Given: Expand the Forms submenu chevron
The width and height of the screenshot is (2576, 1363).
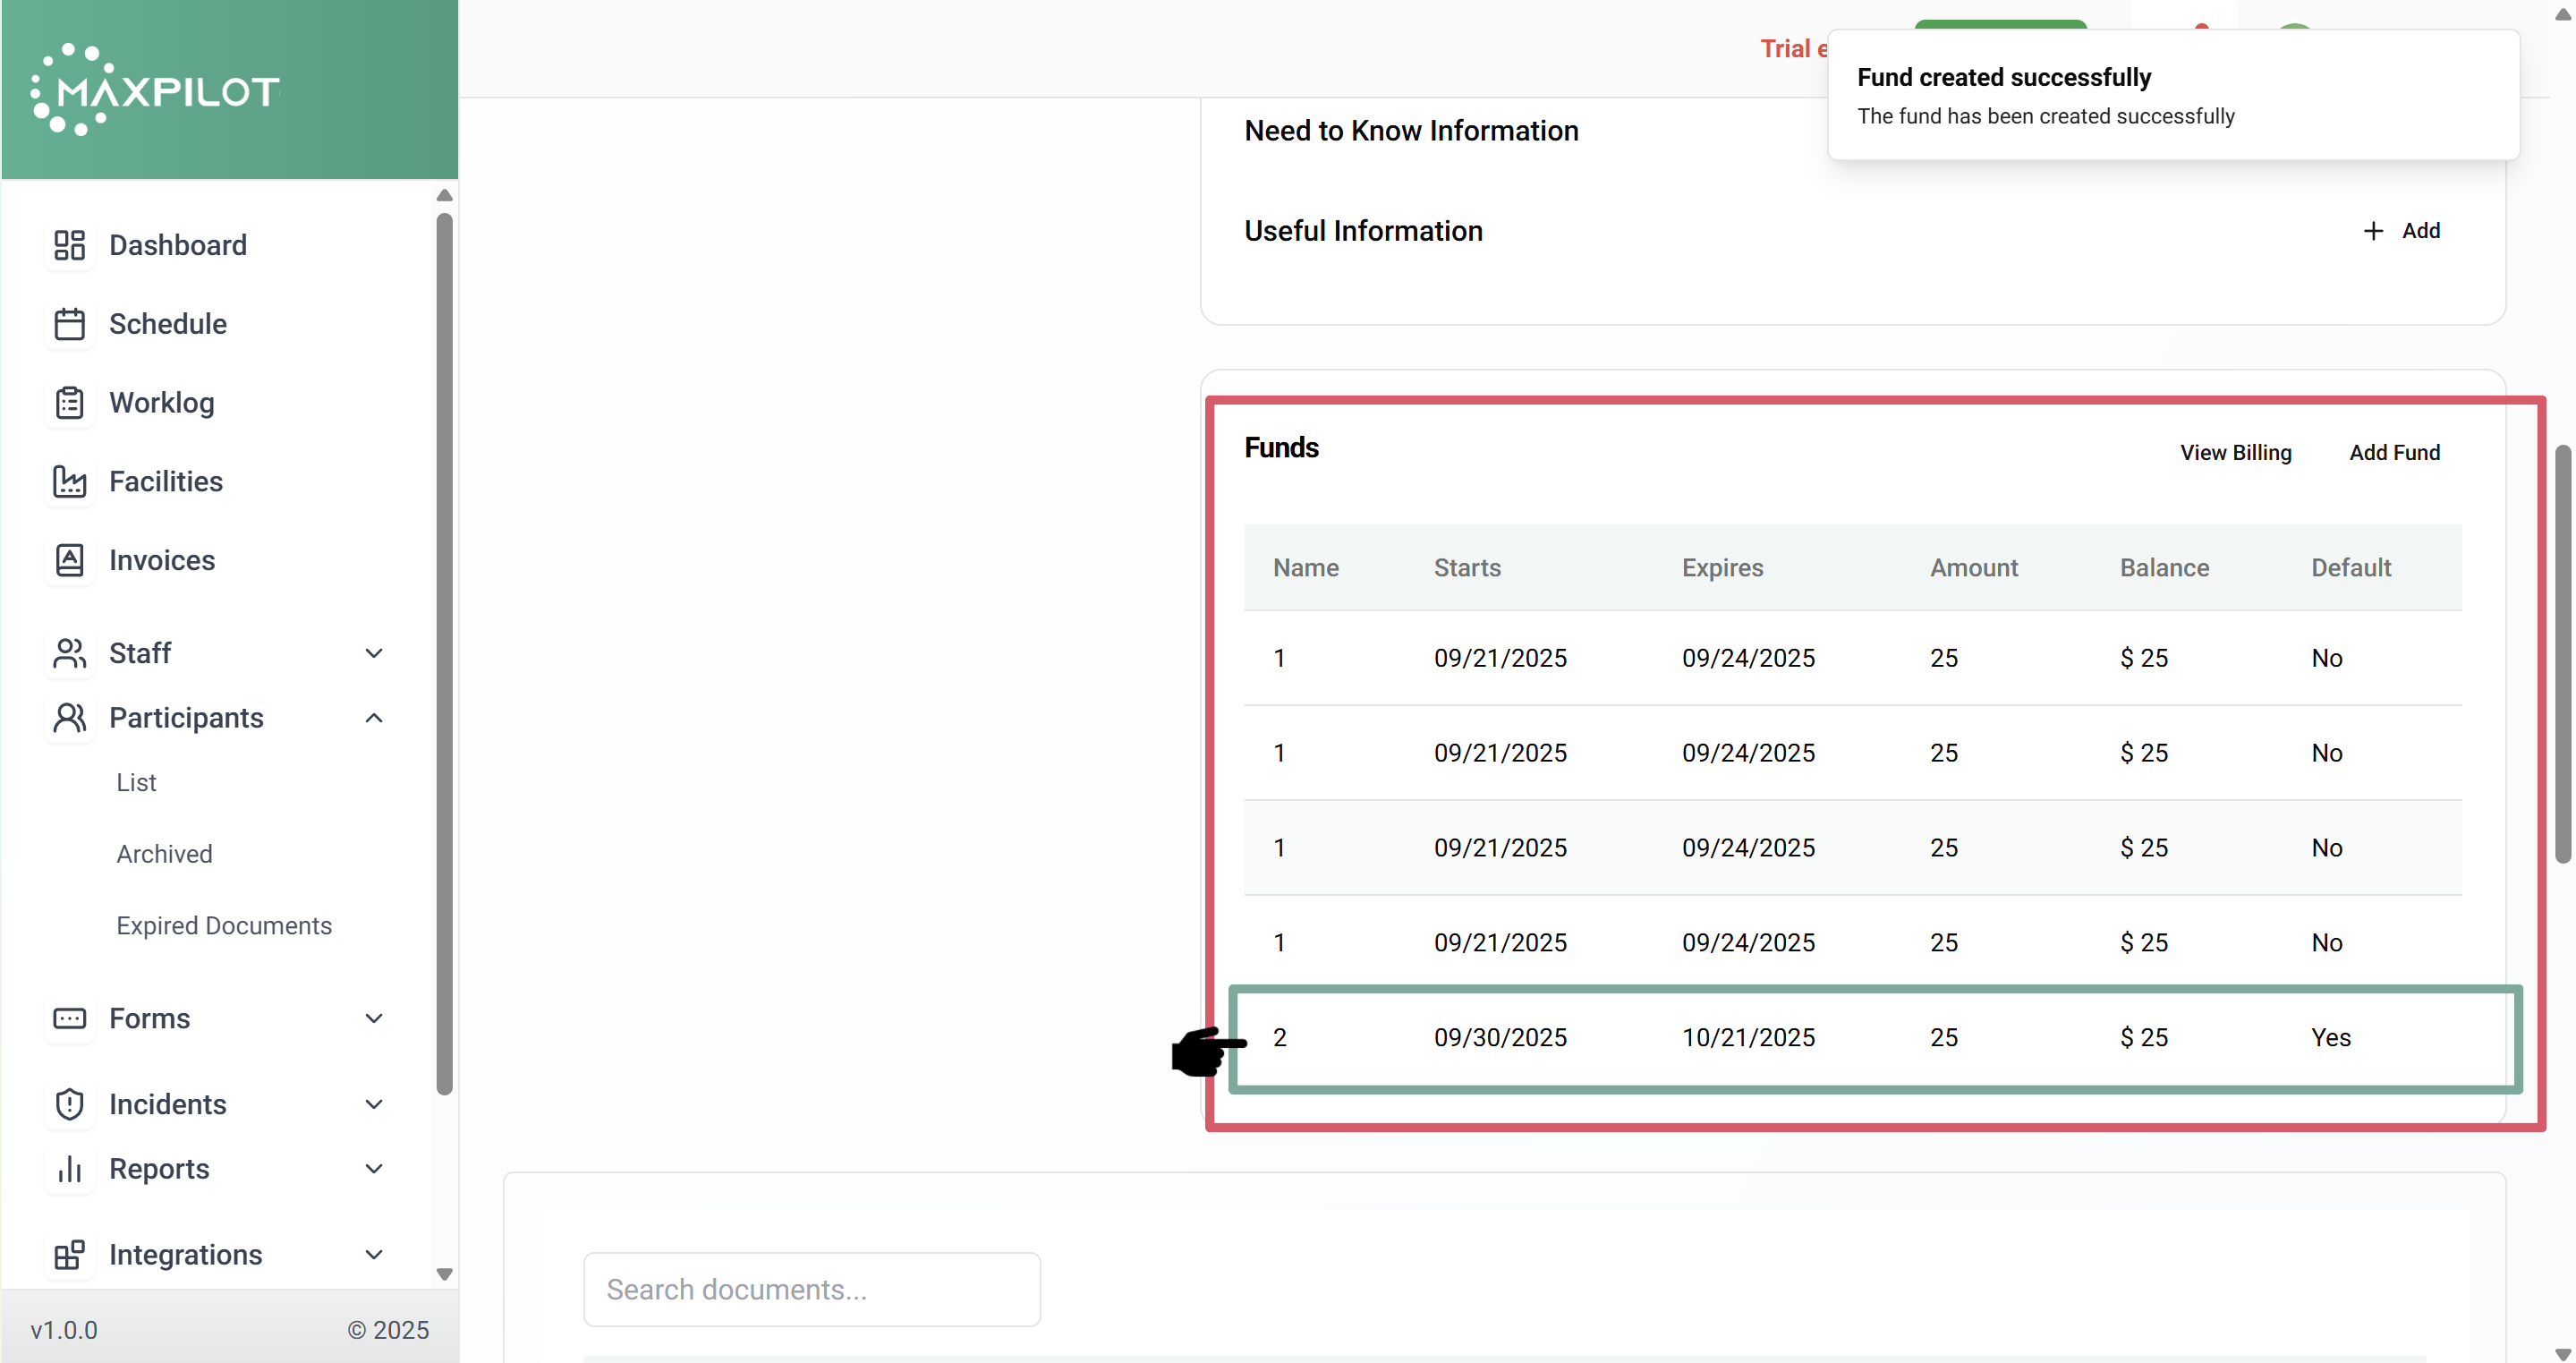Looking at the screenshot, I should pyautogui.click(x=374, y=1018).
